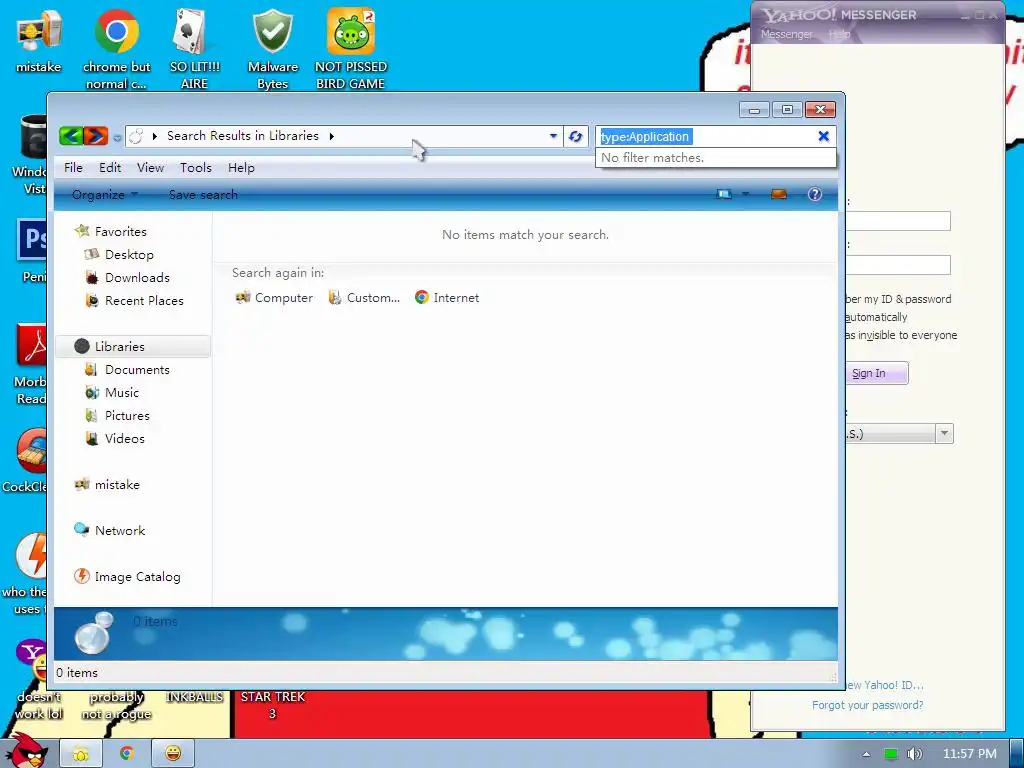Select Libraries in the navigation pane

tap(120, 347)
